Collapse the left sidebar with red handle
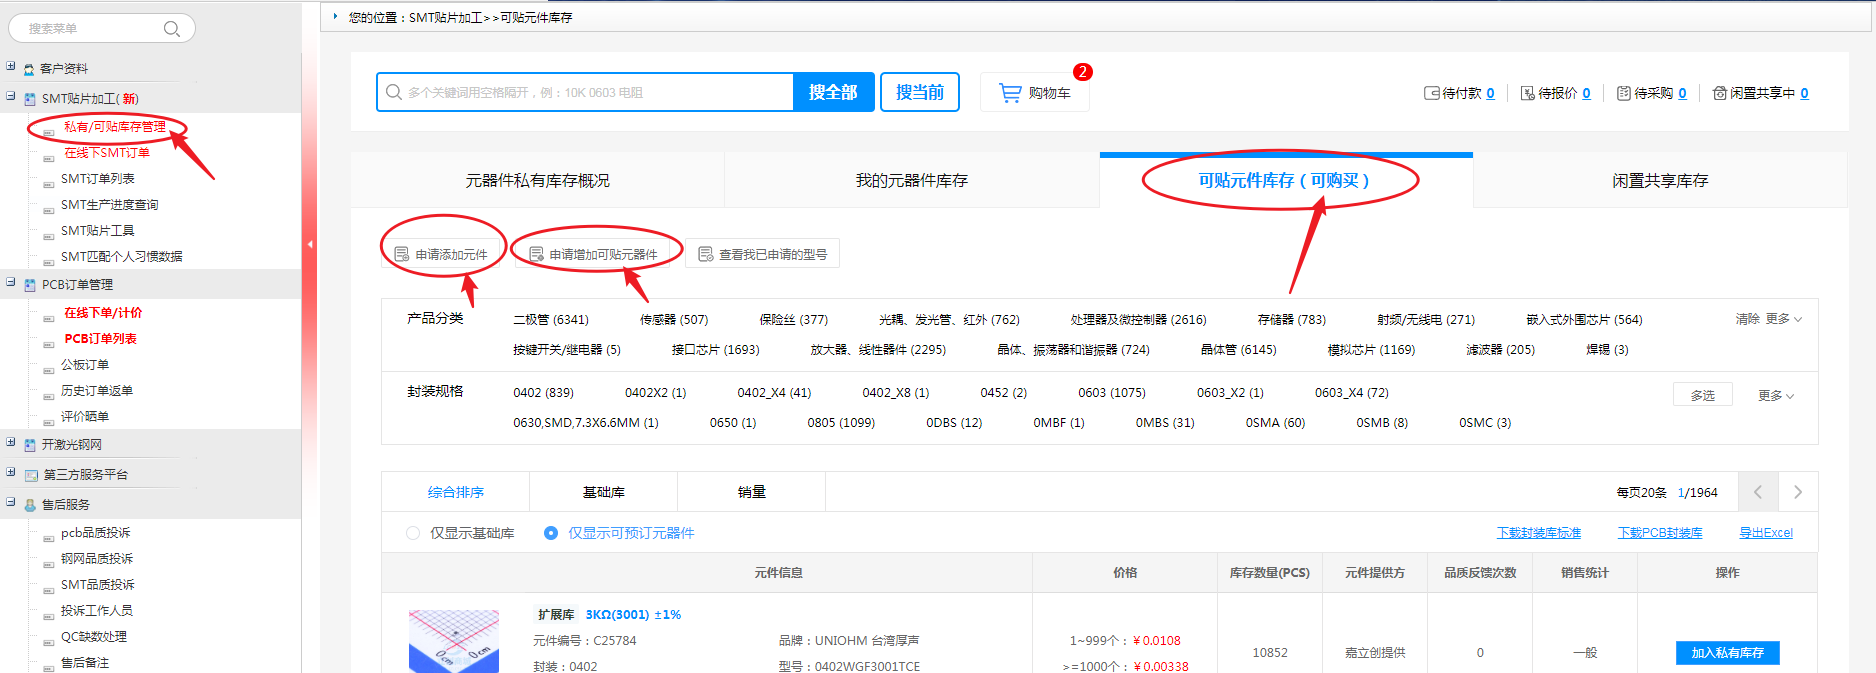This screenshot has width=1876, height=673. point(310,244)
